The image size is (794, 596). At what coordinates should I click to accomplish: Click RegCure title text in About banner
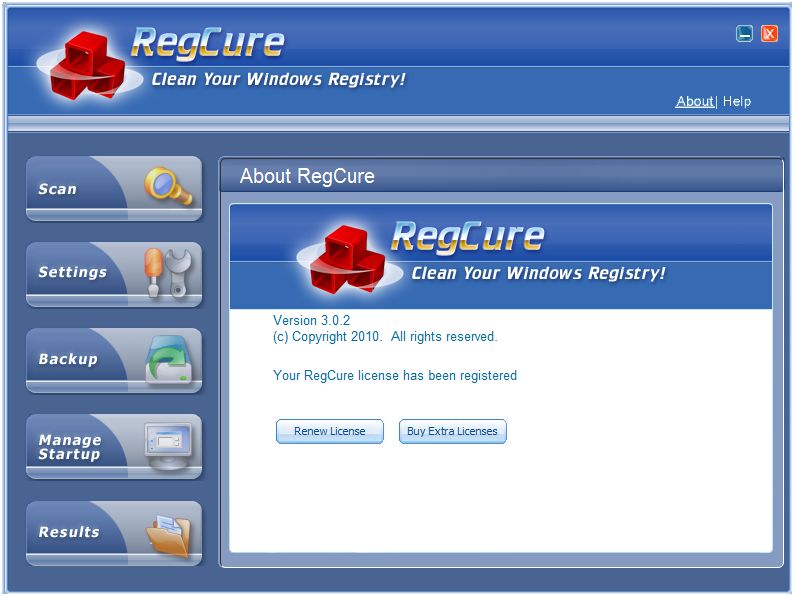pos(468,236)
